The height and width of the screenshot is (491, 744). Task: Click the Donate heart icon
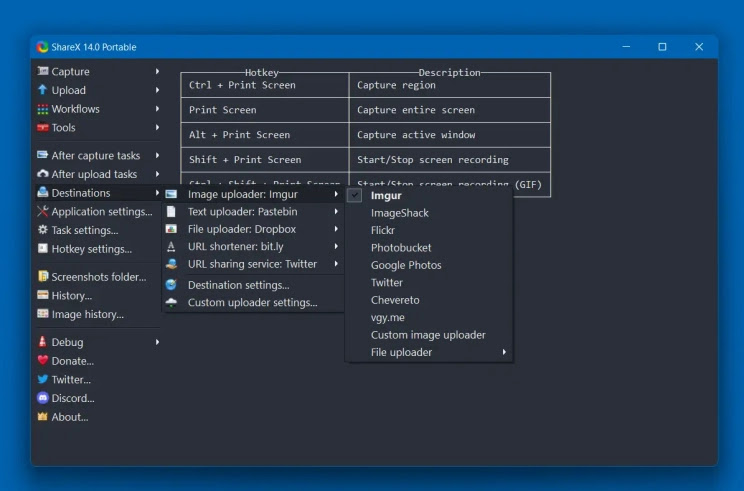(x=43, y=360)
